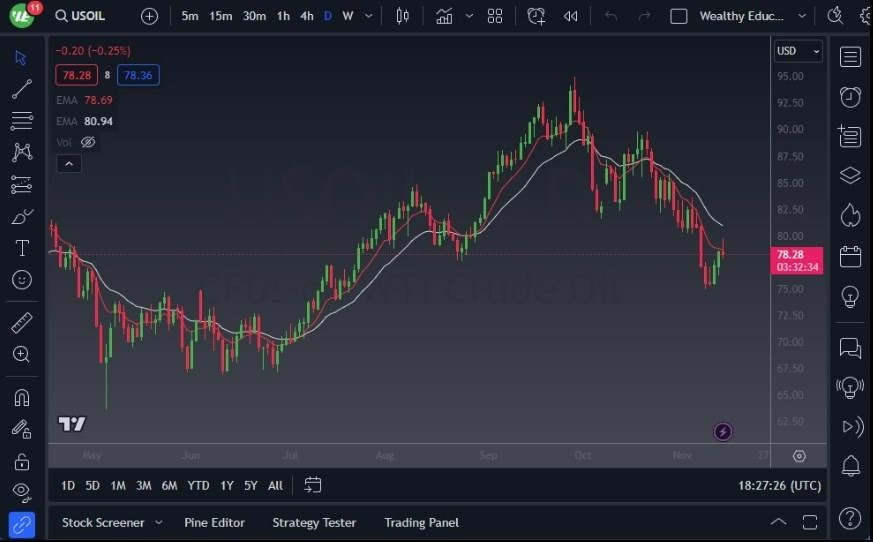The image size is (873, 542).
Task: Select the ruler measure tool
Action: tap(22, 323)
